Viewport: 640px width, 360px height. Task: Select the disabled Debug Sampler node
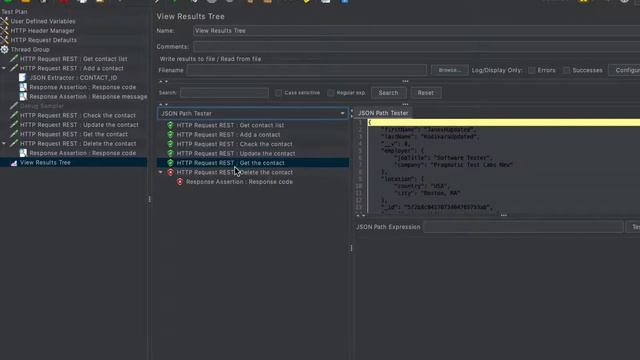click(42, 106)
